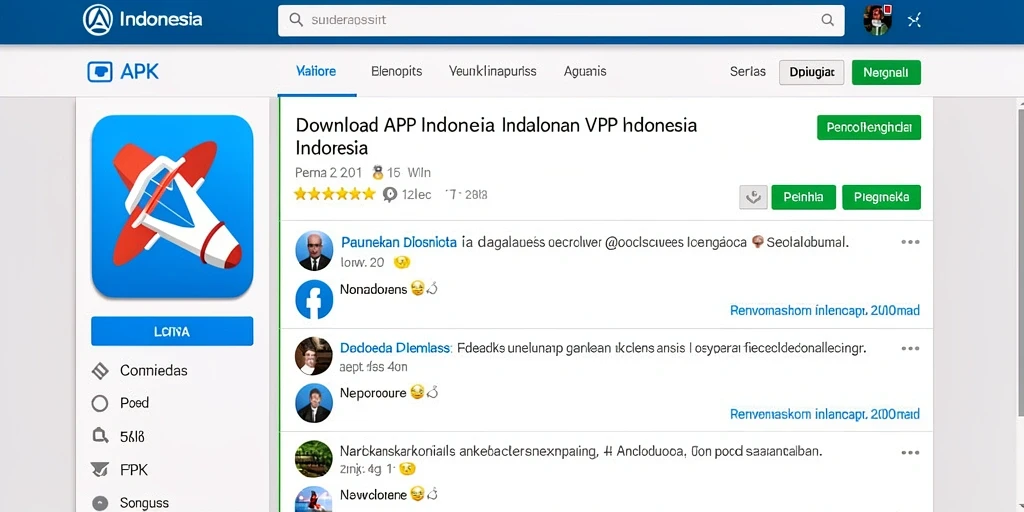Click the search submit magnifier at right end of search bar
1024x512 pixels.
tap(827, 20)
